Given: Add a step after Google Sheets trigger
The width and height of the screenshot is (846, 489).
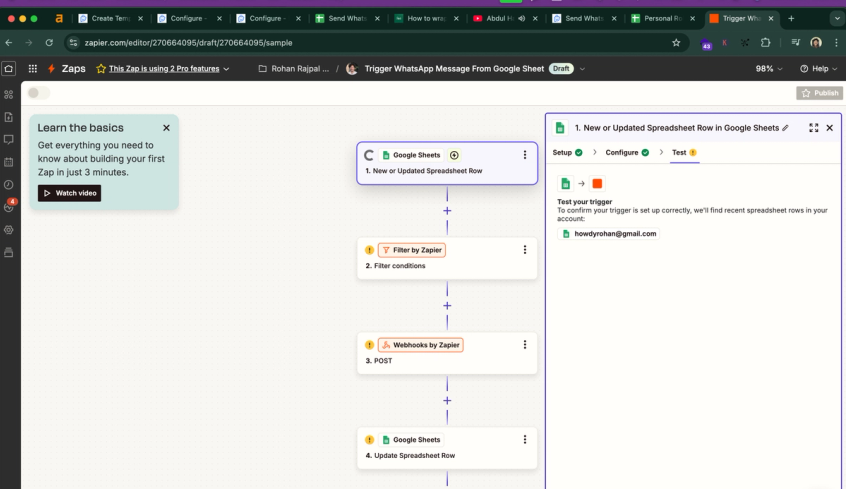Looking at the screenshot, I should click(x=447, y=210).
